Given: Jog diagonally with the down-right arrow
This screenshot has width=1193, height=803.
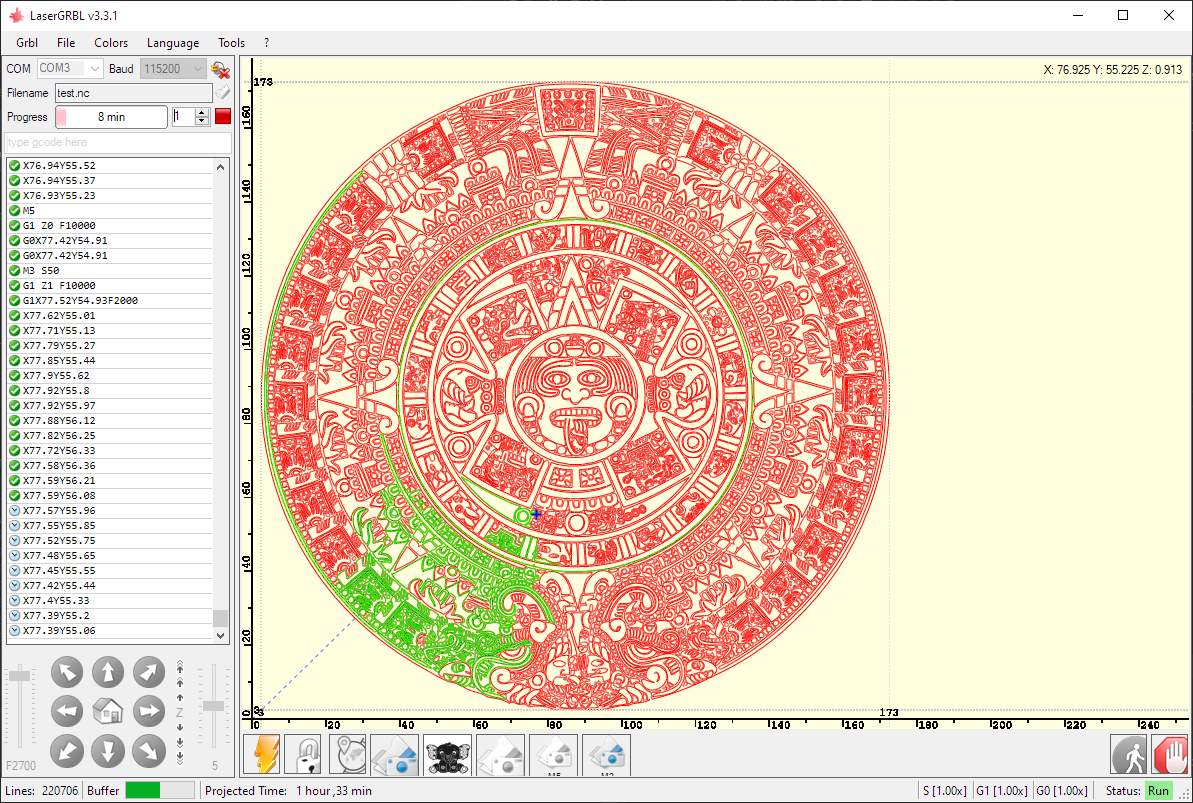Looking at the screenshot, I should 149,750.
